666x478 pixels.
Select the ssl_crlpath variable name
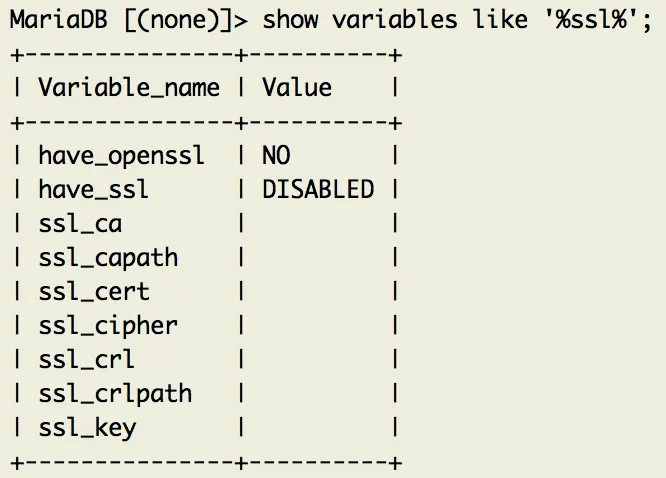click(115, 394)
